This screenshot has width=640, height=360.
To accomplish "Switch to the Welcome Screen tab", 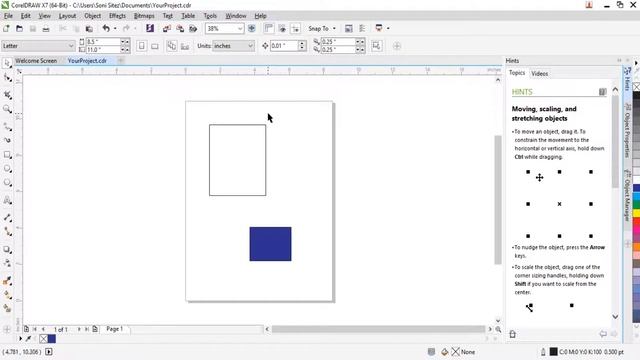I will (x=36, y=60).
